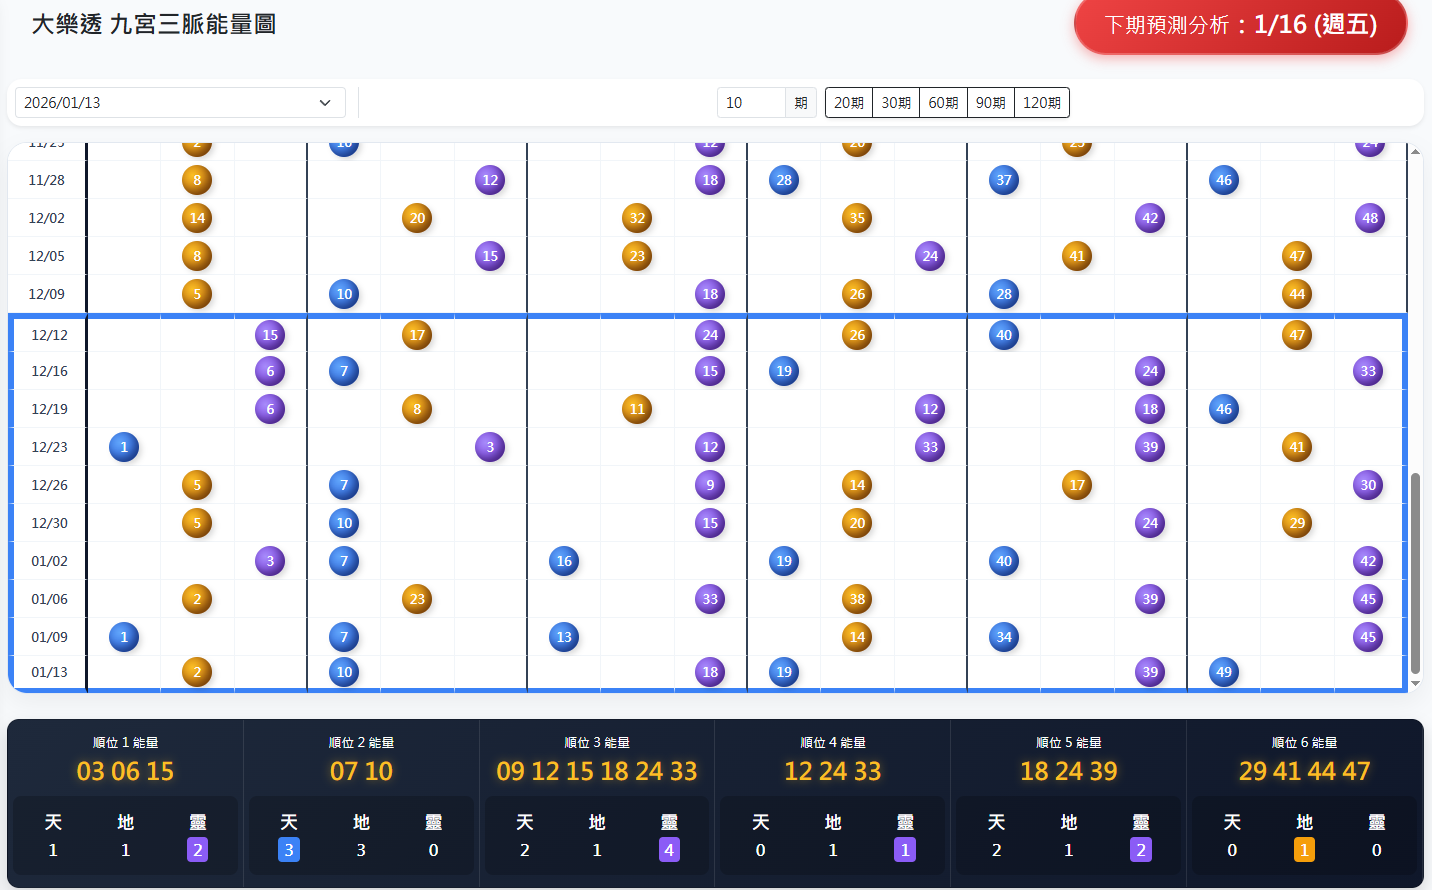Click the table's vertical scrollbar thumb
The image size is (1432, 890).
[x=1415, y=573]
